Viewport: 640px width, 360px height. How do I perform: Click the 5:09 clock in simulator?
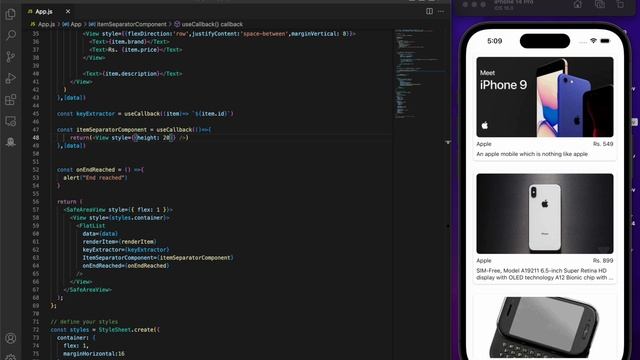[x=494, y=41]
